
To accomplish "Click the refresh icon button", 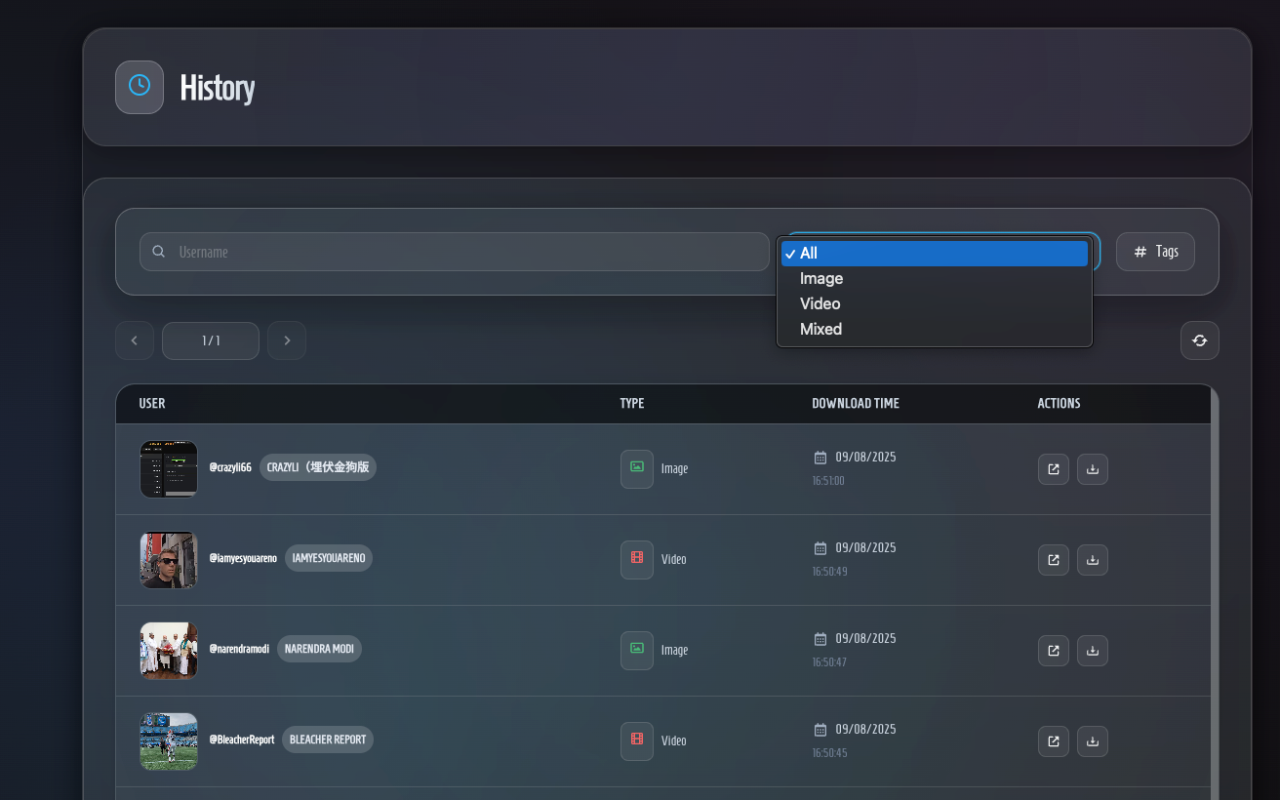I will click(1199, 340).
